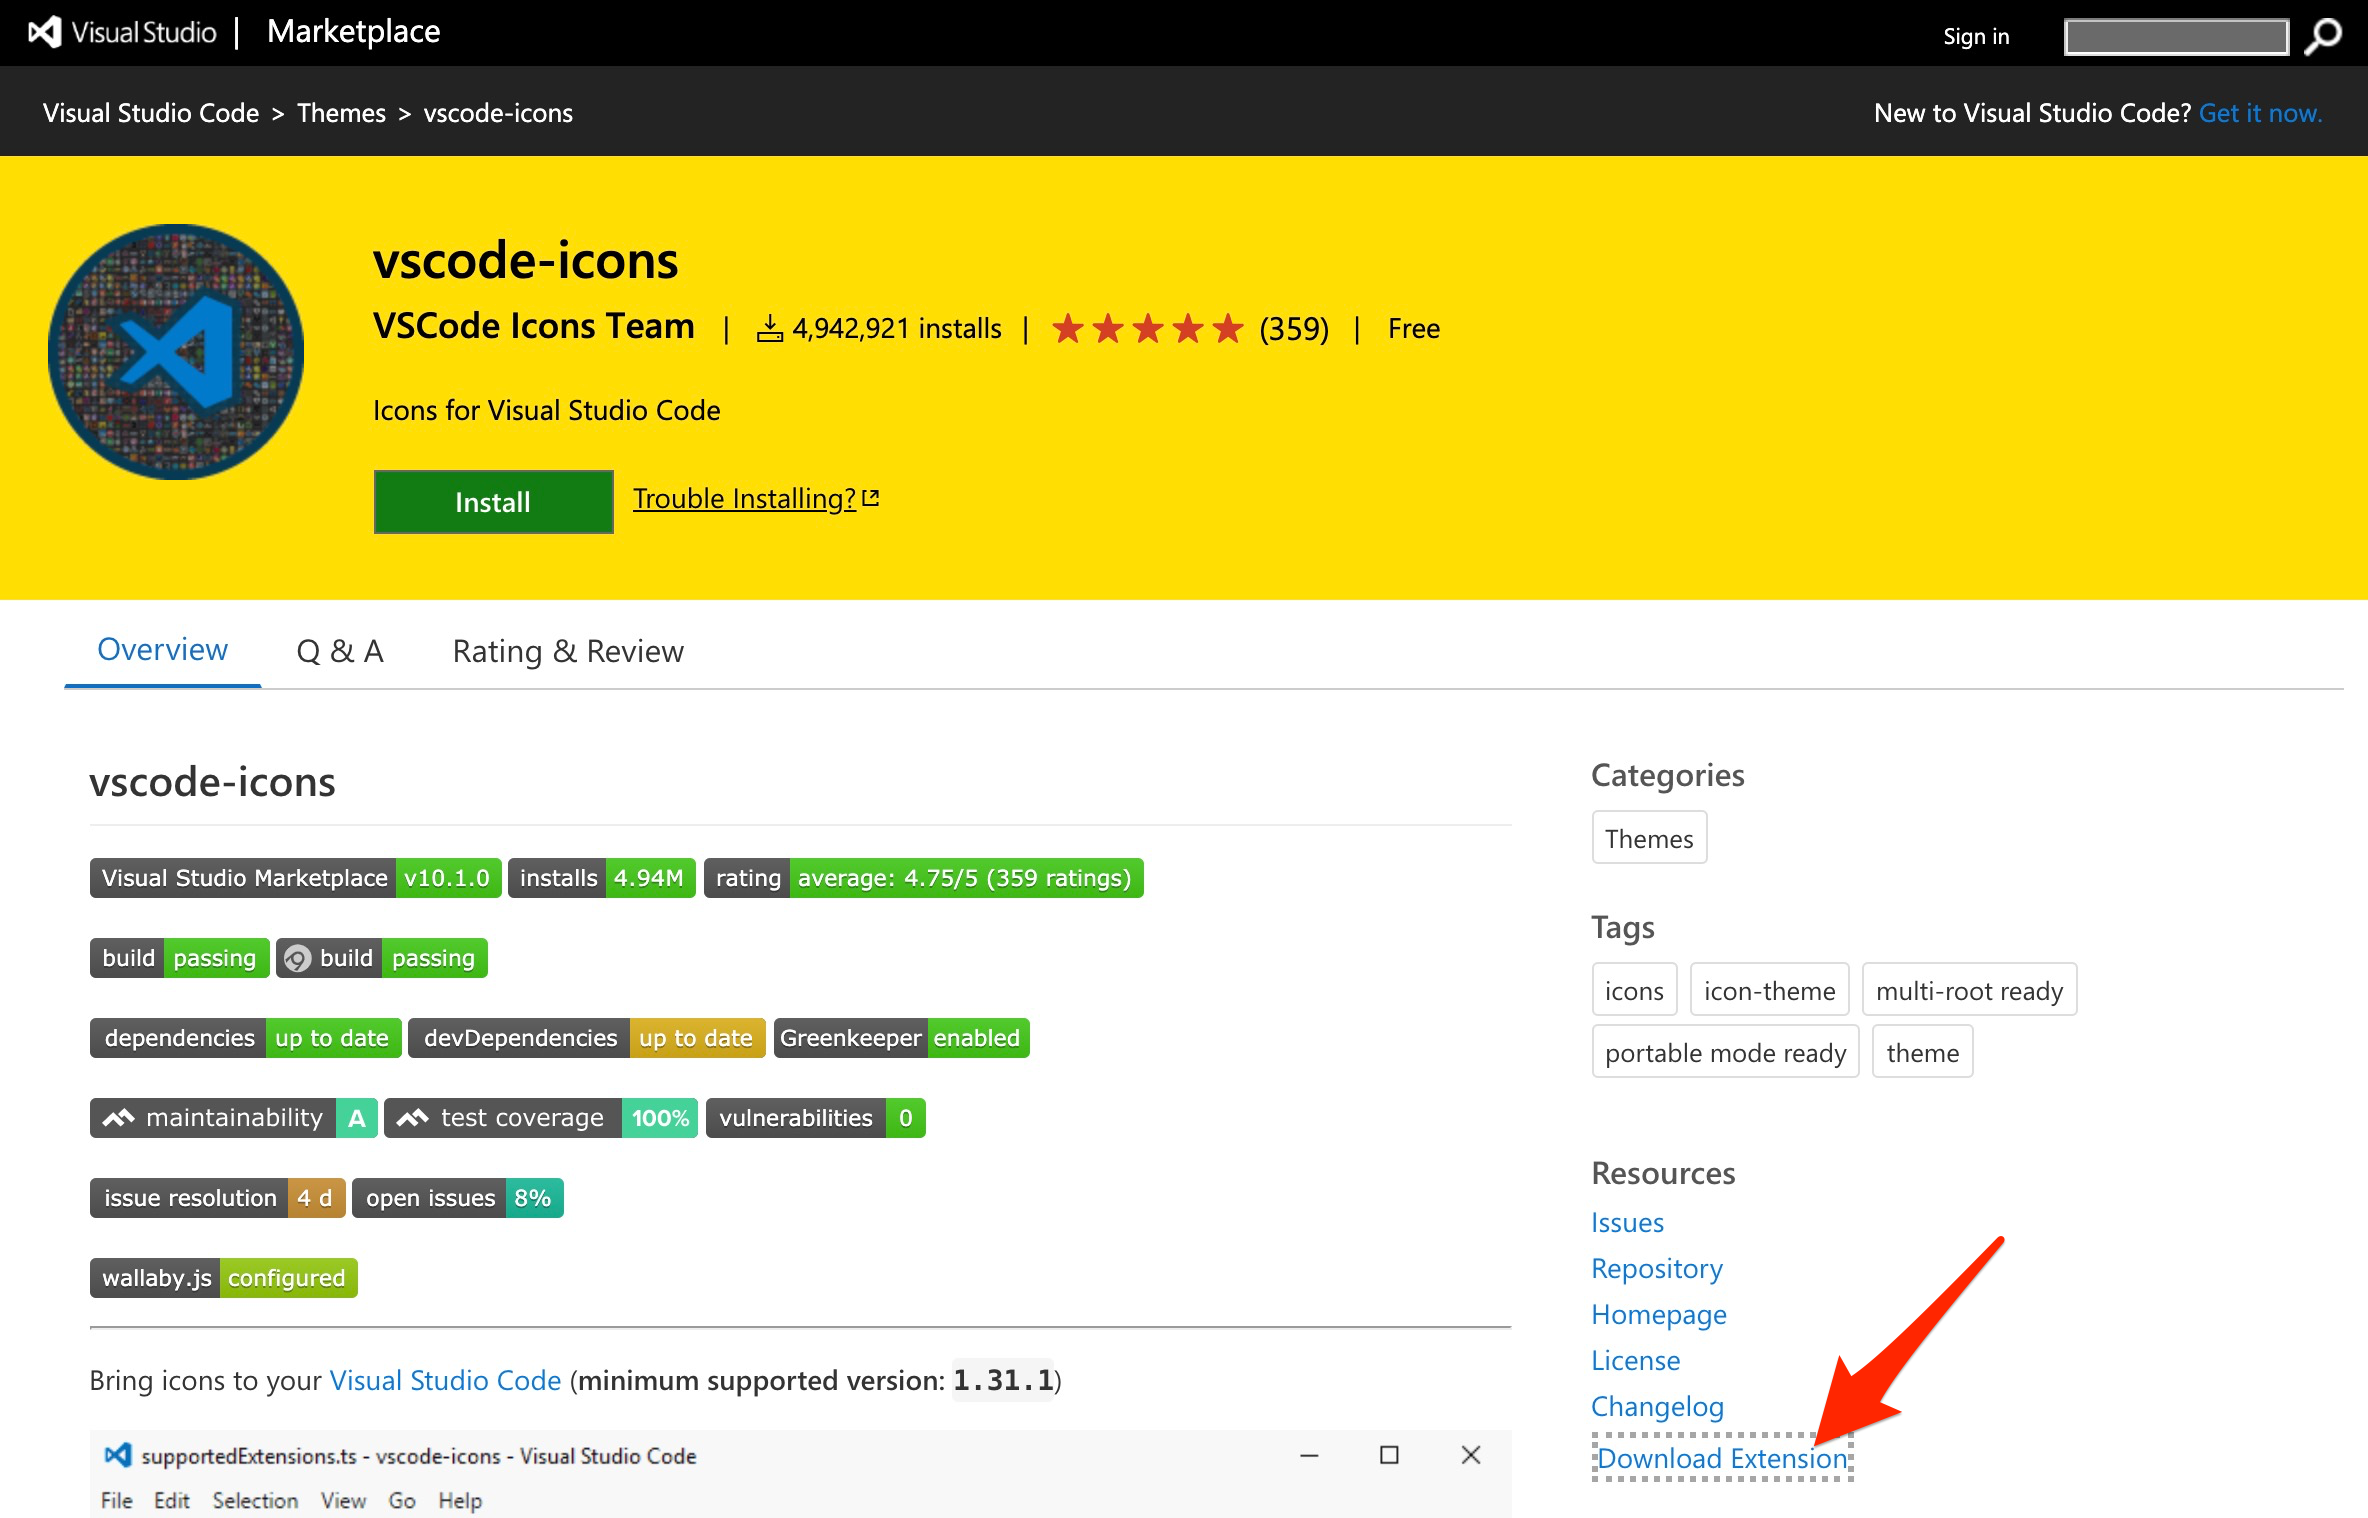Click the CircleCI build passing badge
The width and height of the screenshot is (2368, 1518).
[382, 958]
